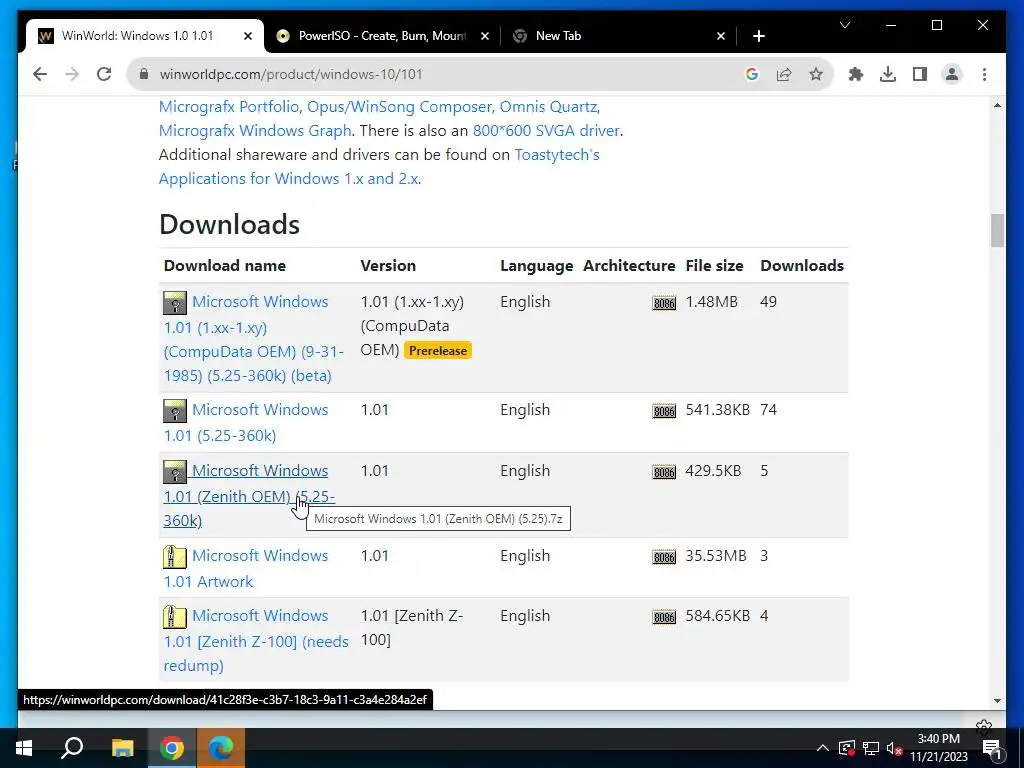Click the site lock icon in address bar
The height and width of the screenshot is (768, 1024).
point(144,74)
